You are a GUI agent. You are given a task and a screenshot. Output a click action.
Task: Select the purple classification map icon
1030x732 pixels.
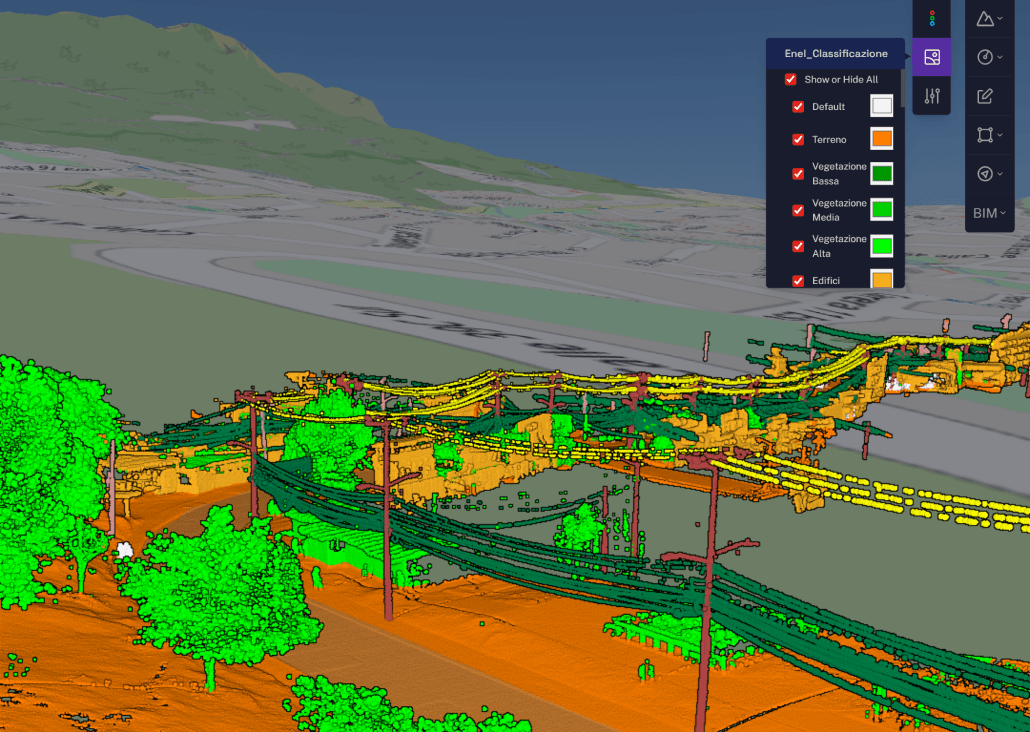[x=932, y=57]
